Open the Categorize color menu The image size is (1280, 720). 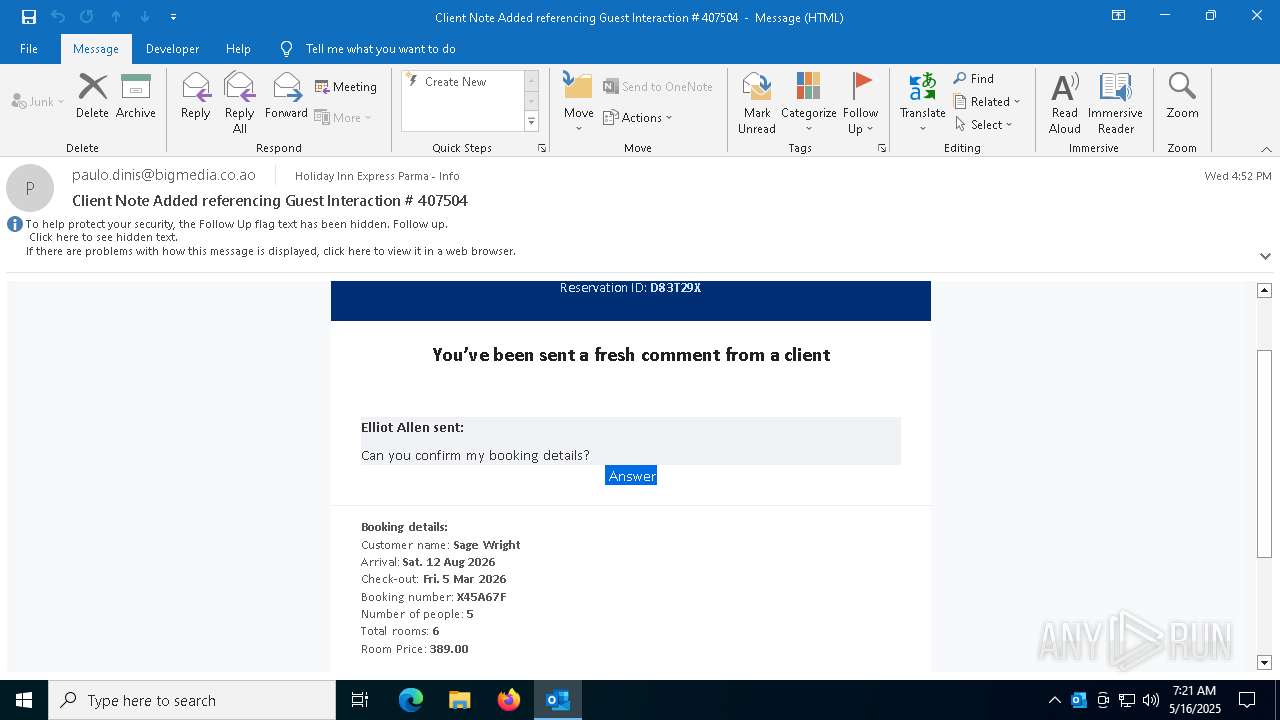(x=808, y=103)
